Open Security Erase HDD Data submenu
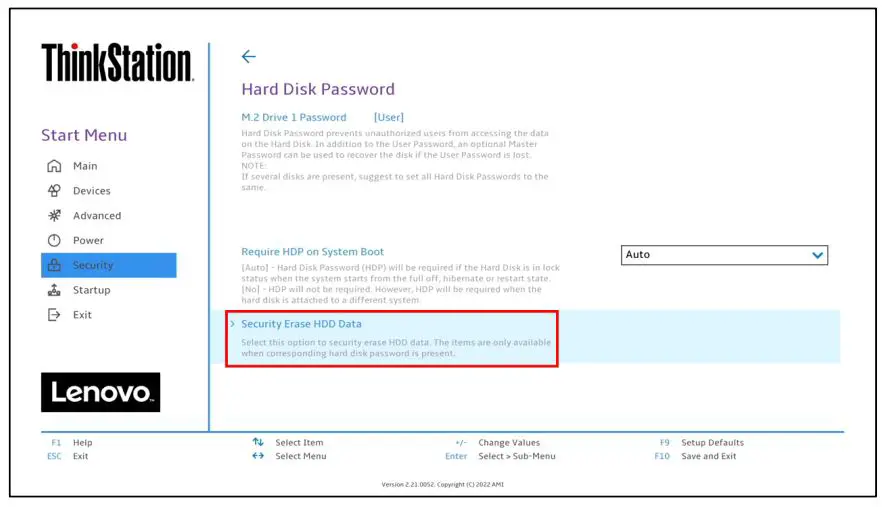The height and width of the screenshot is (507, 889). click(301, 324)
